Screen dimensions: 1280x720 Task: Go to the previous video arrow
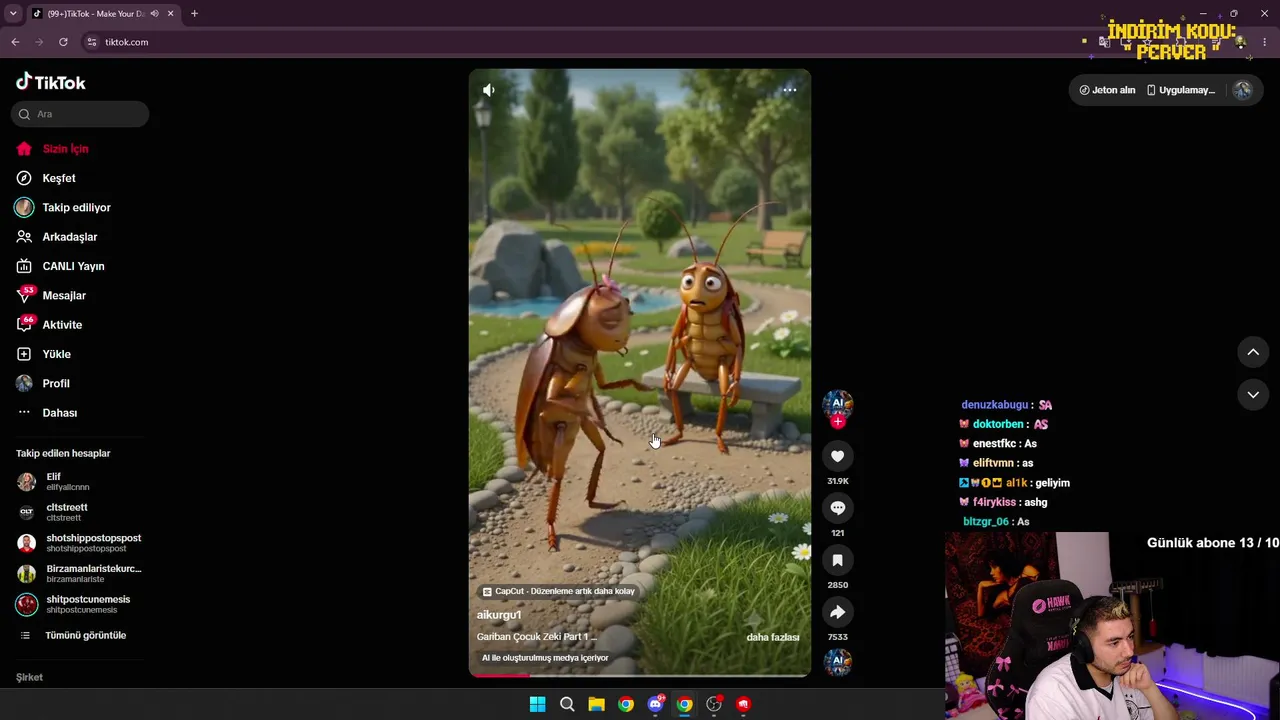click(1253, 352)
